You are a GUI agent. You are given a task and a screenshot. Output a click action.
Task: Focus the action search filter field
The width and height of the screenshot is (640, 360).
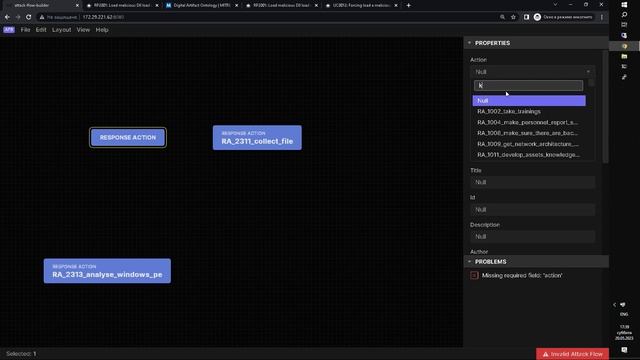[529, 85]
